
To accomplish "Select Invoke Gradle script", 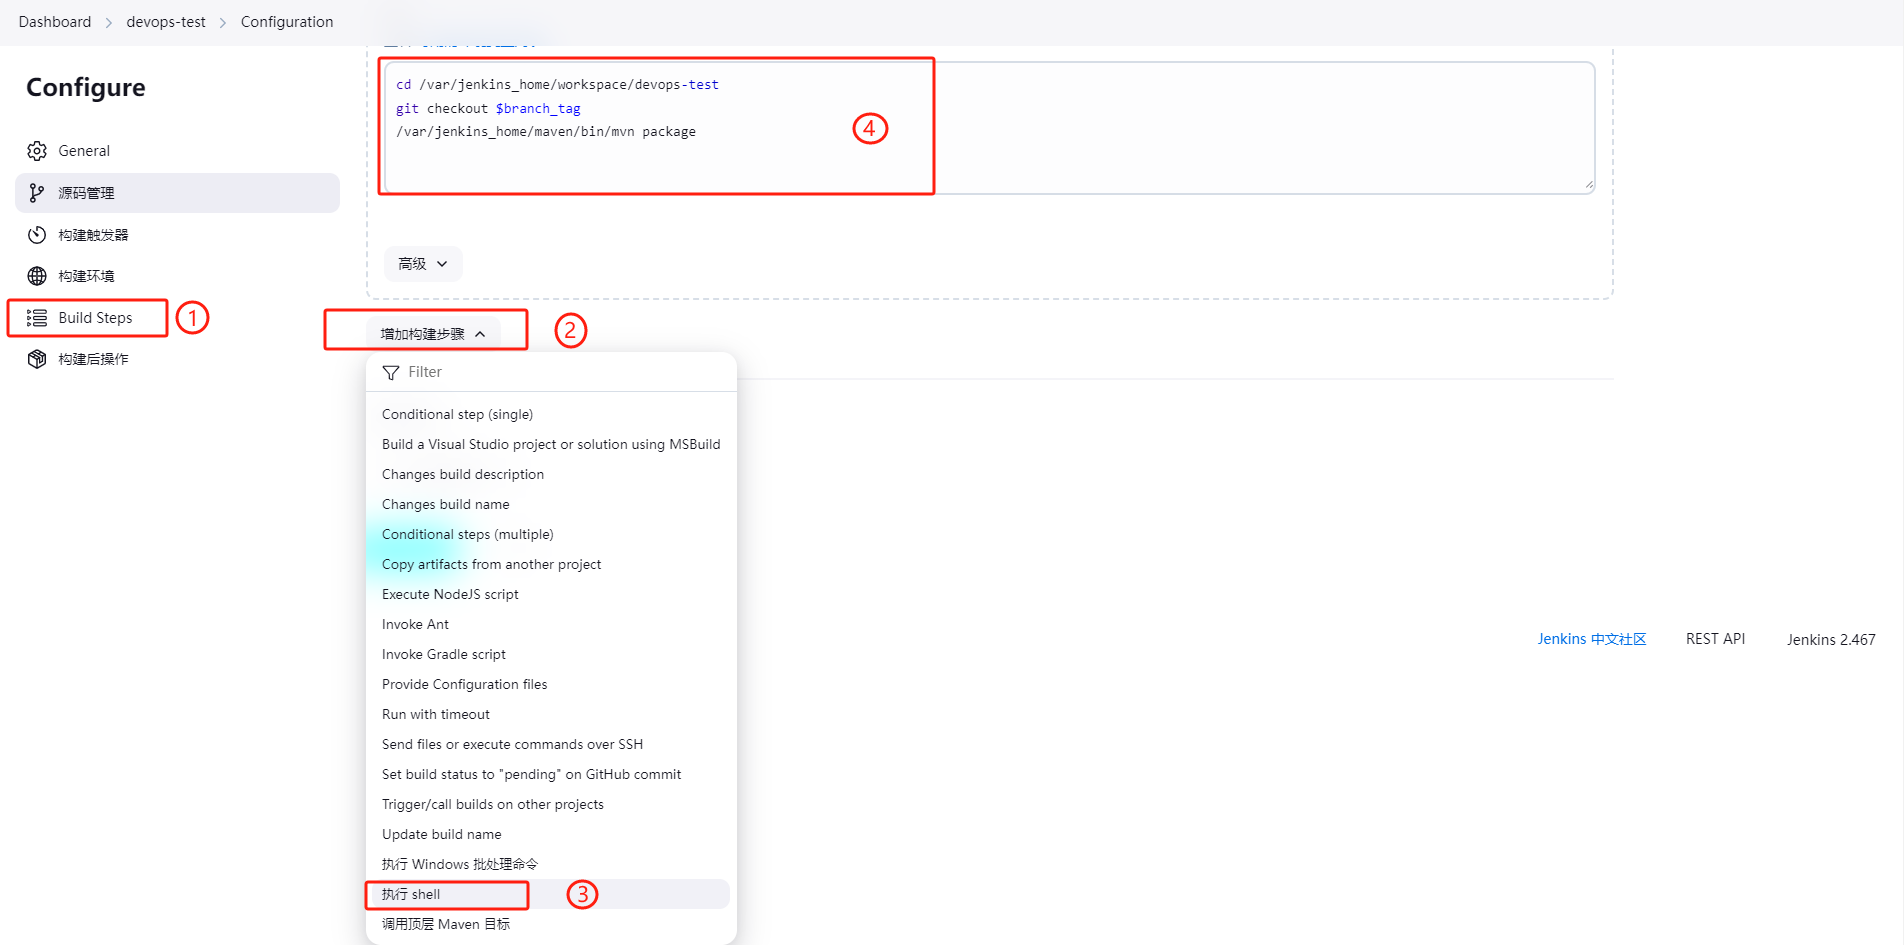I will coord(551,654).
